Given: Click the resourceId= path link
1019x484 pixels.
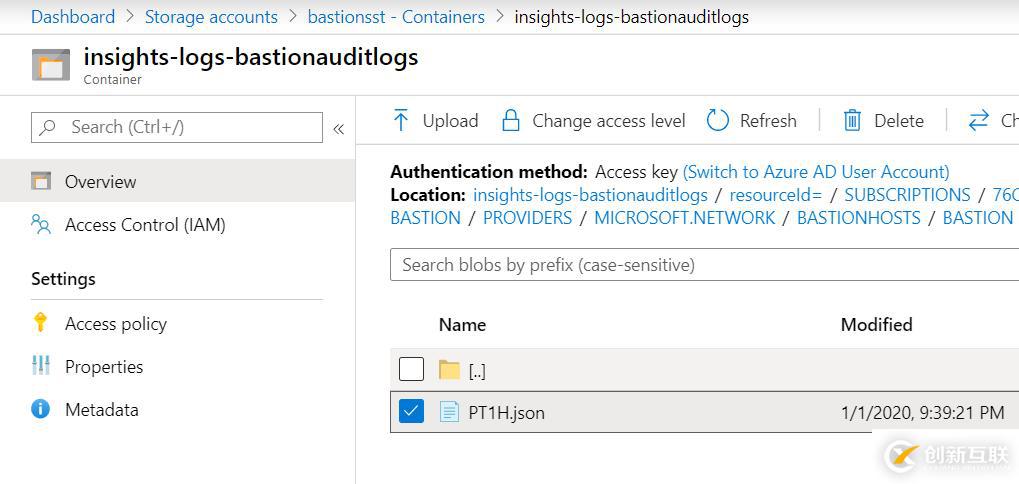Looking at the screenshot, I should 776,195.
